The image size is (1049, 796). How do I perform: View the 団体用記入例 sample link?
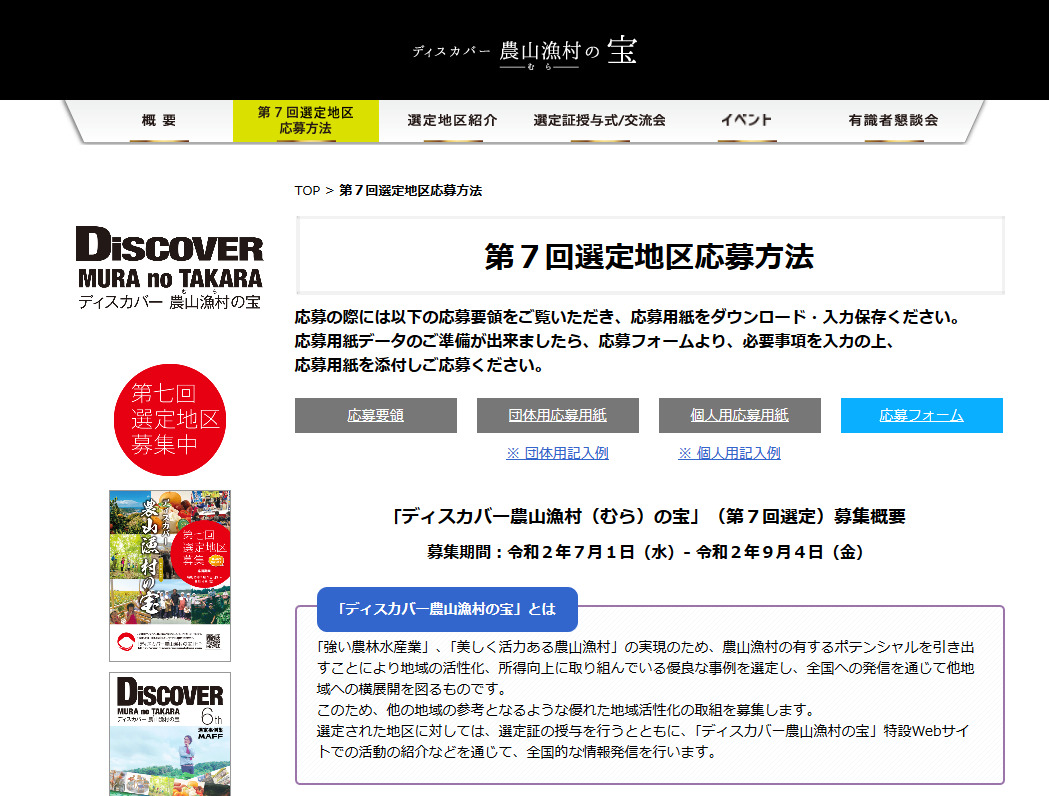(557, 452)
